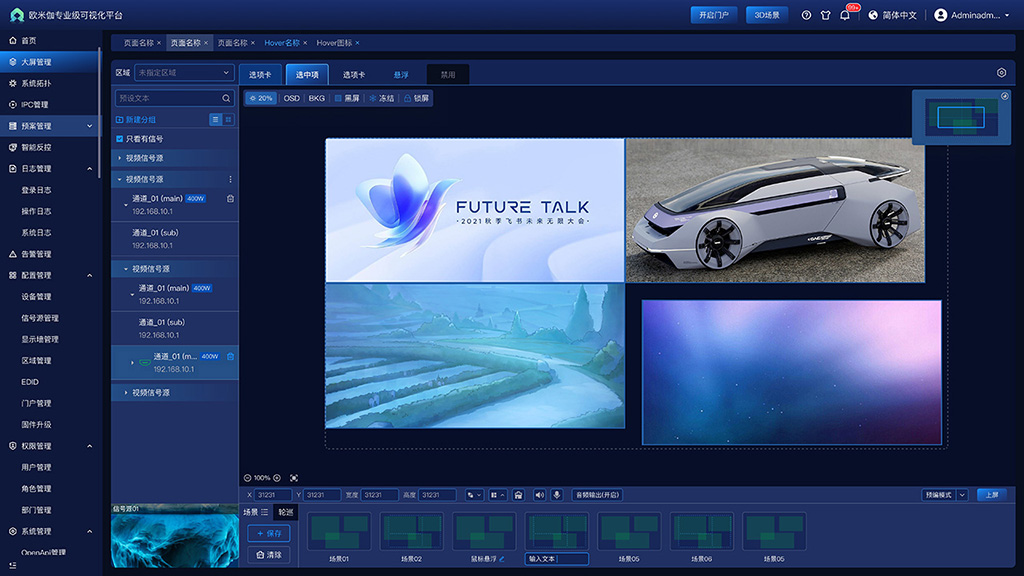Click the 开启门户 button

[714, 15]
